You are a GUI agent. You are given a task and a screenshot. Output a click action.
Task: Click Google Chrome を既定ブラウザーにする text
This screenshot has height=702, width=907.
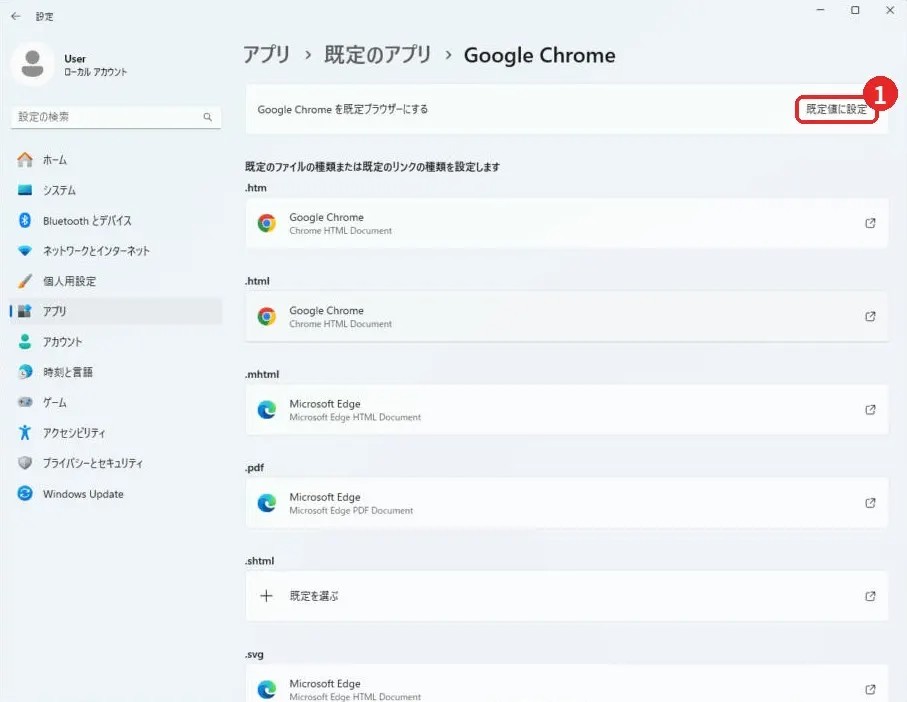tap(342, 109)
